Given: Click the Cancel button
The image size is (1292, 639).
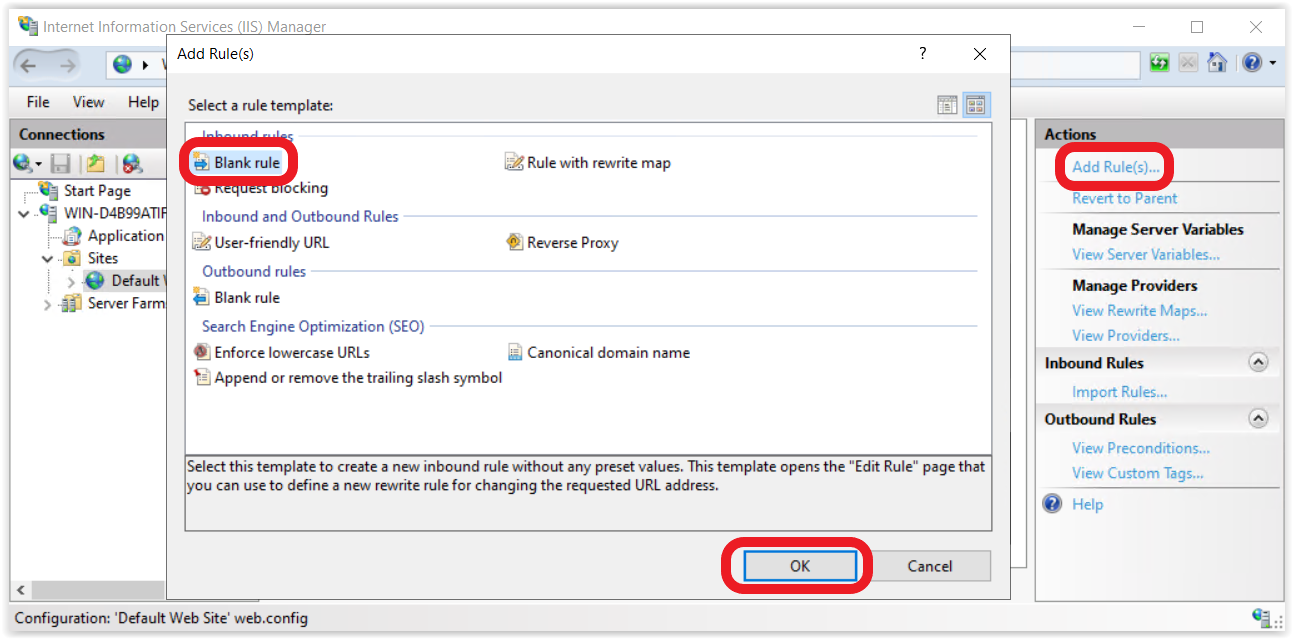Looking at the screenshot, I should point(930,566).
